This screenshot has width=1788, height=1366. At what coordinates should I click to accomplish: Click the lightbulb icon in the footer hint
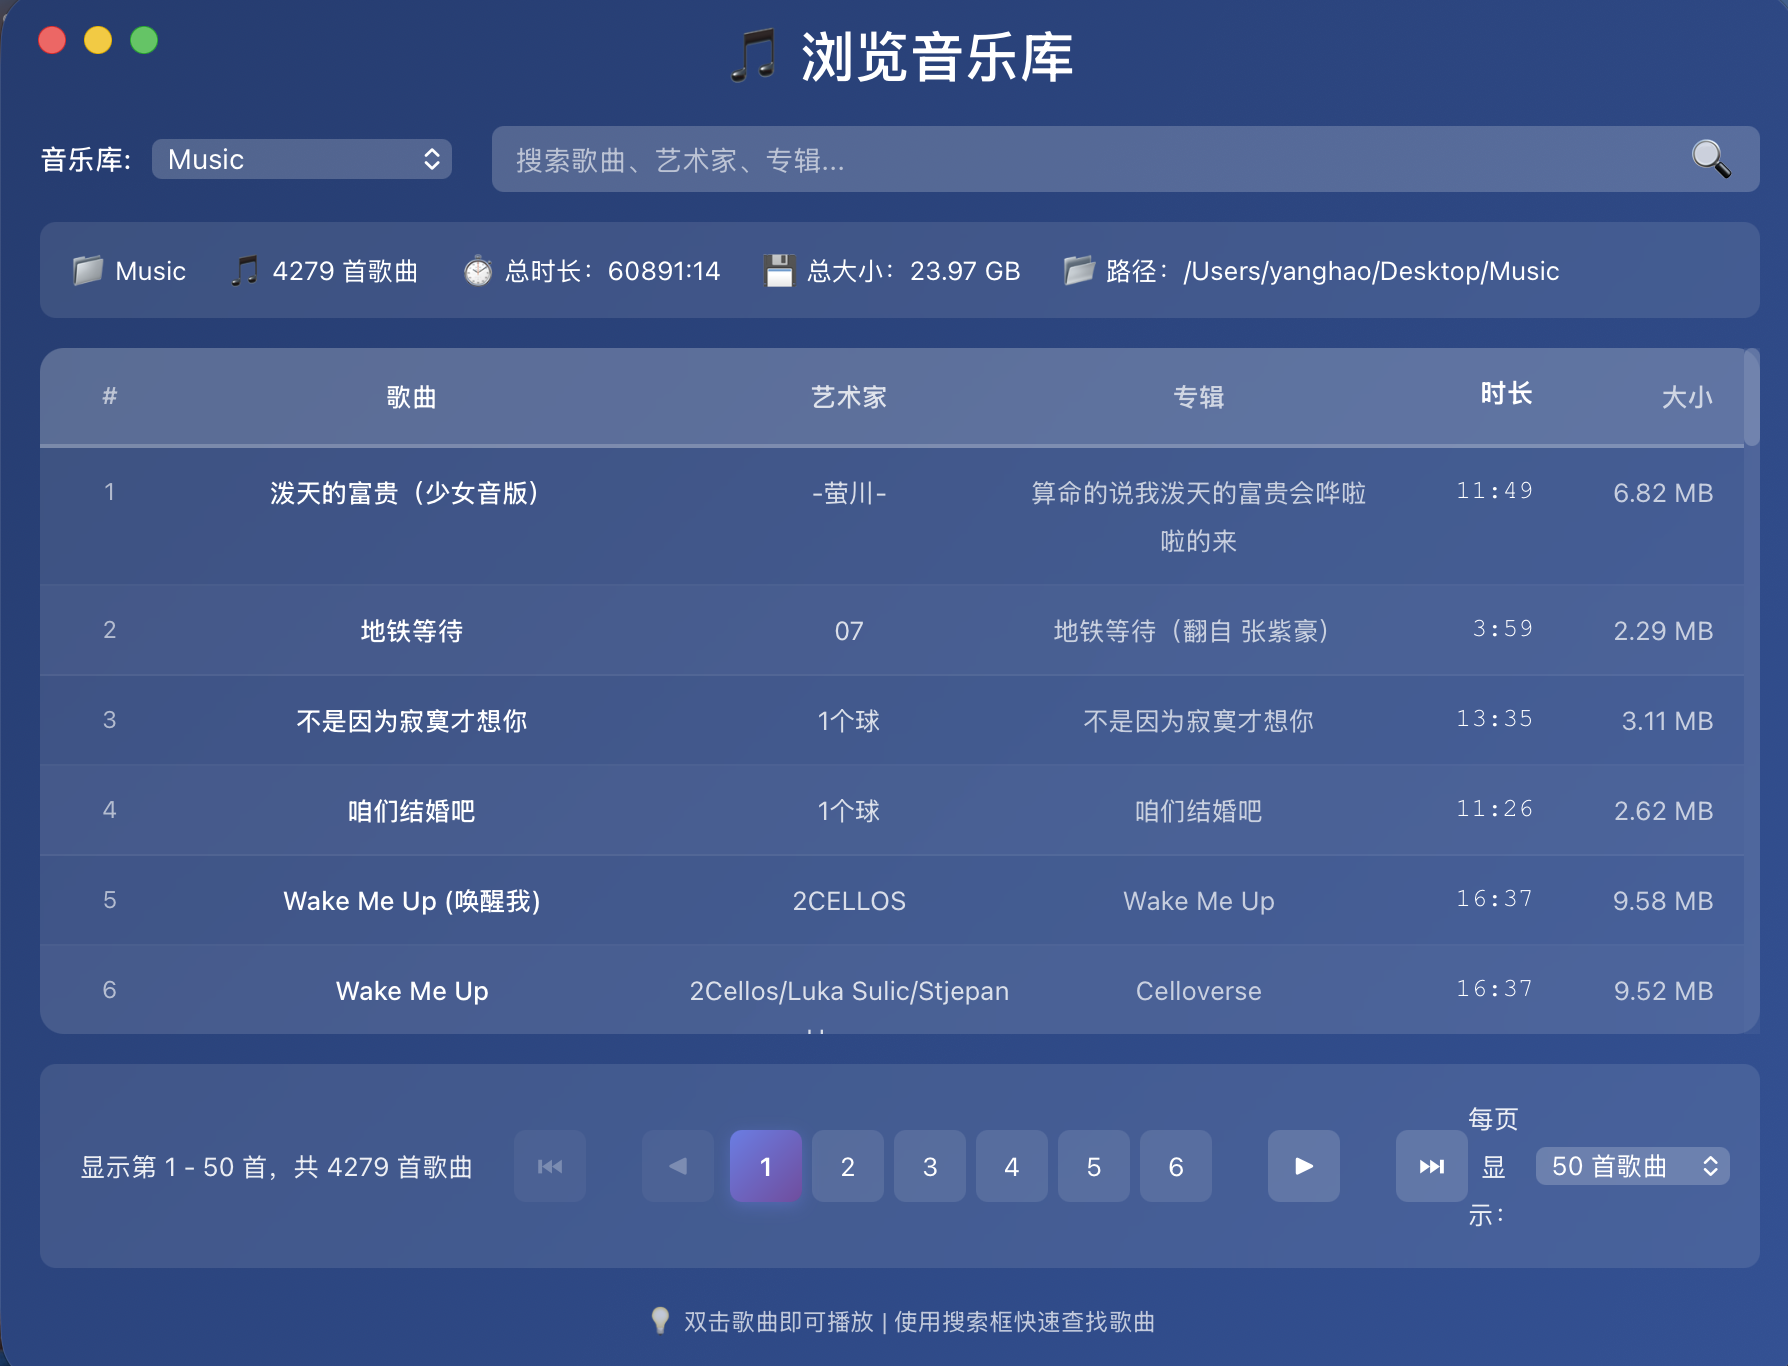[659, 1320]
